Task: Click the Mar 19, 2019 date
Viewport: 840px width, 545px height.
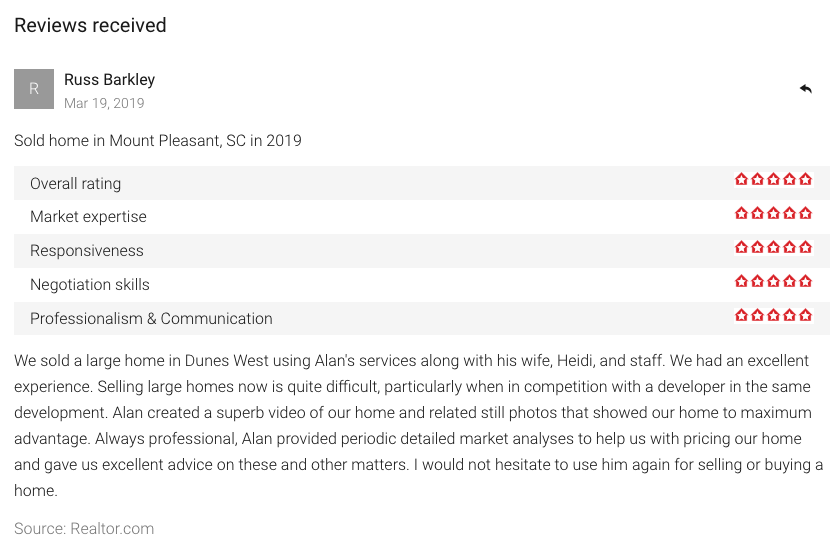Action: click(x=104, y=103)
